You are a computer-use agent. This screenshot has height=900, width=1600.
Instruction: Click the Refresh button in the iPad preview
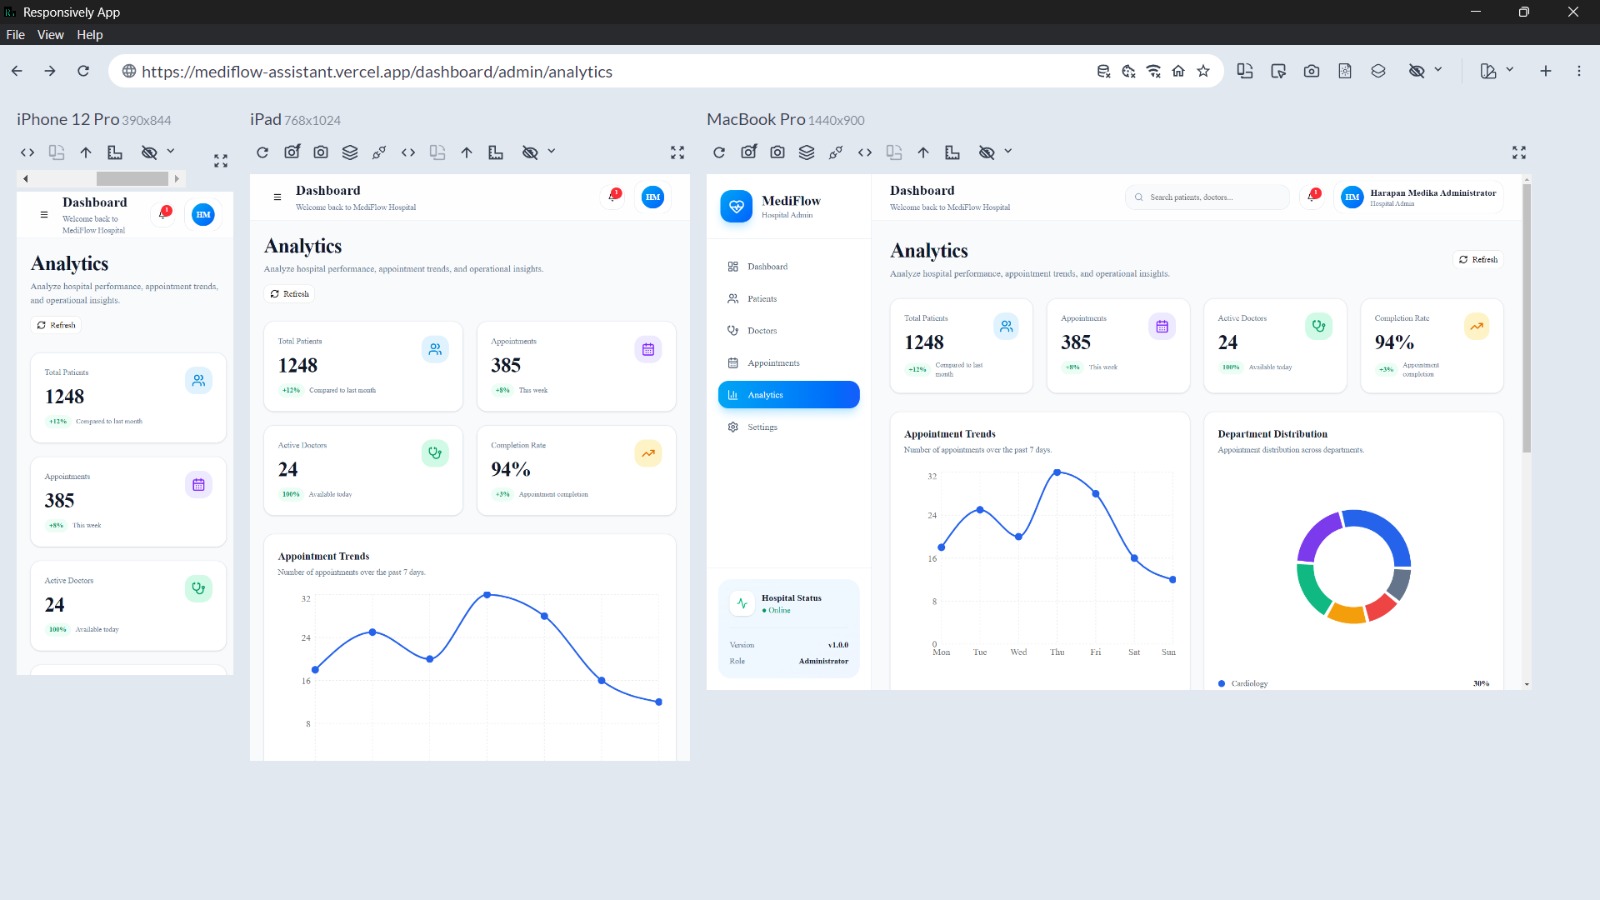pos(290,294)
